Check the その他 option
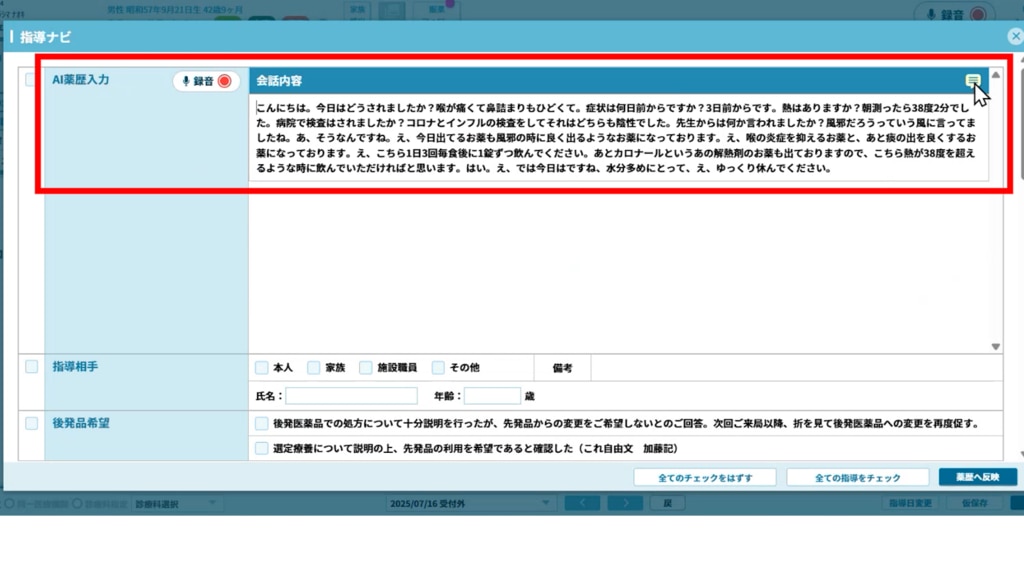This screenshot has height=576, width=1024. pyautogui.click(x=438, y=368)
